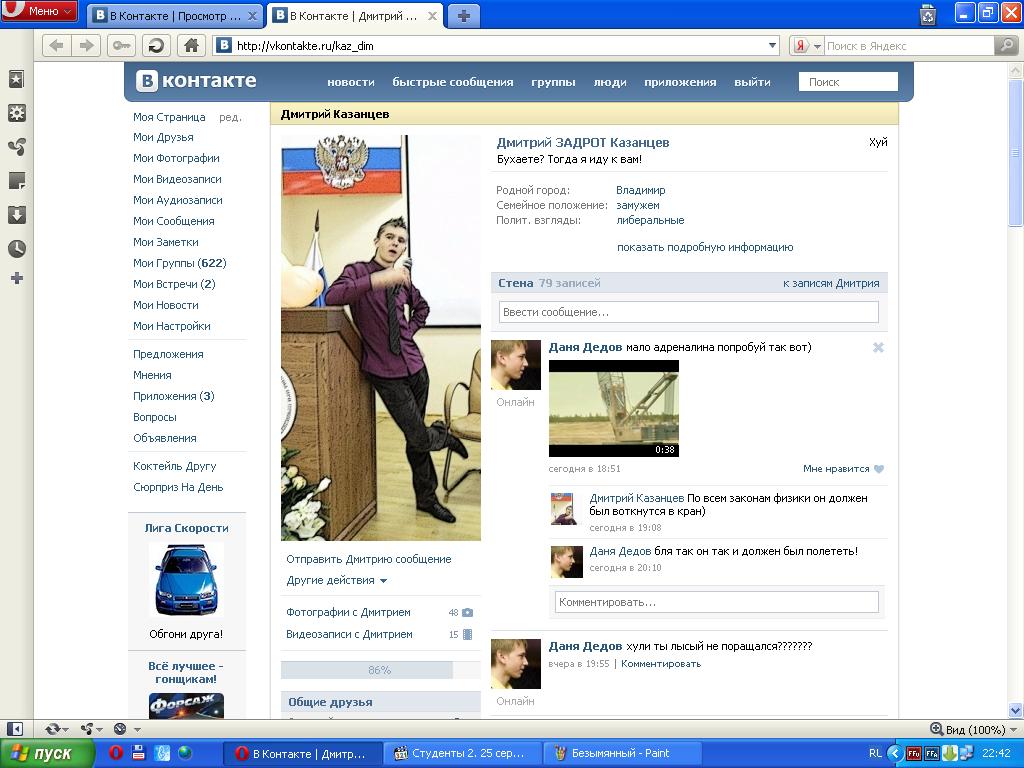1024x768 pixels.
Task: Expand the address bar dropdown arrow
Action: tap(773, 46)
